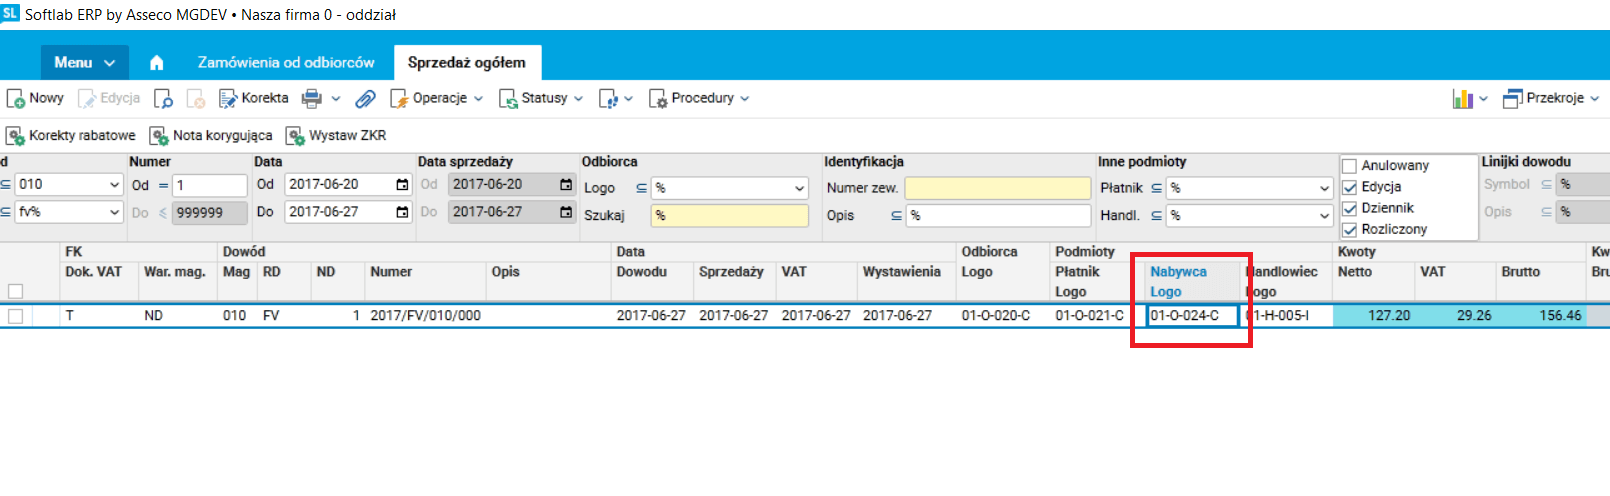Click the Numer Od equals operator
This screenshot has width=1610, height=496.
tap(163, 185)
